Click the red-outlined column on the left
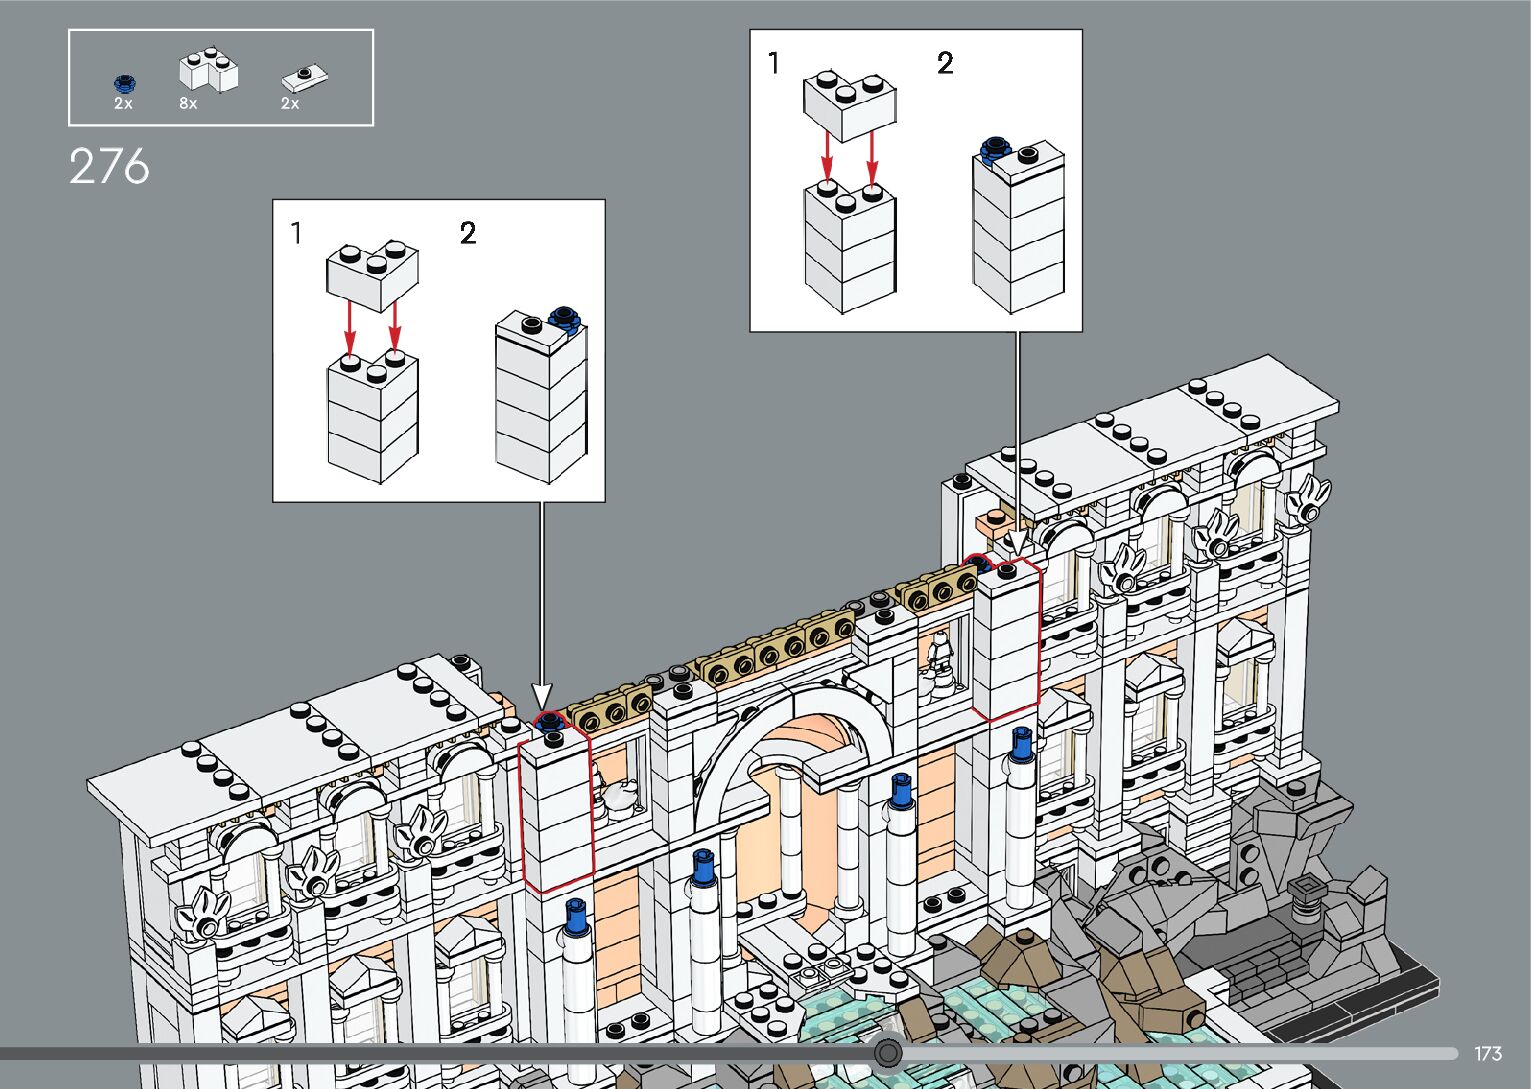 pos(556,810)
